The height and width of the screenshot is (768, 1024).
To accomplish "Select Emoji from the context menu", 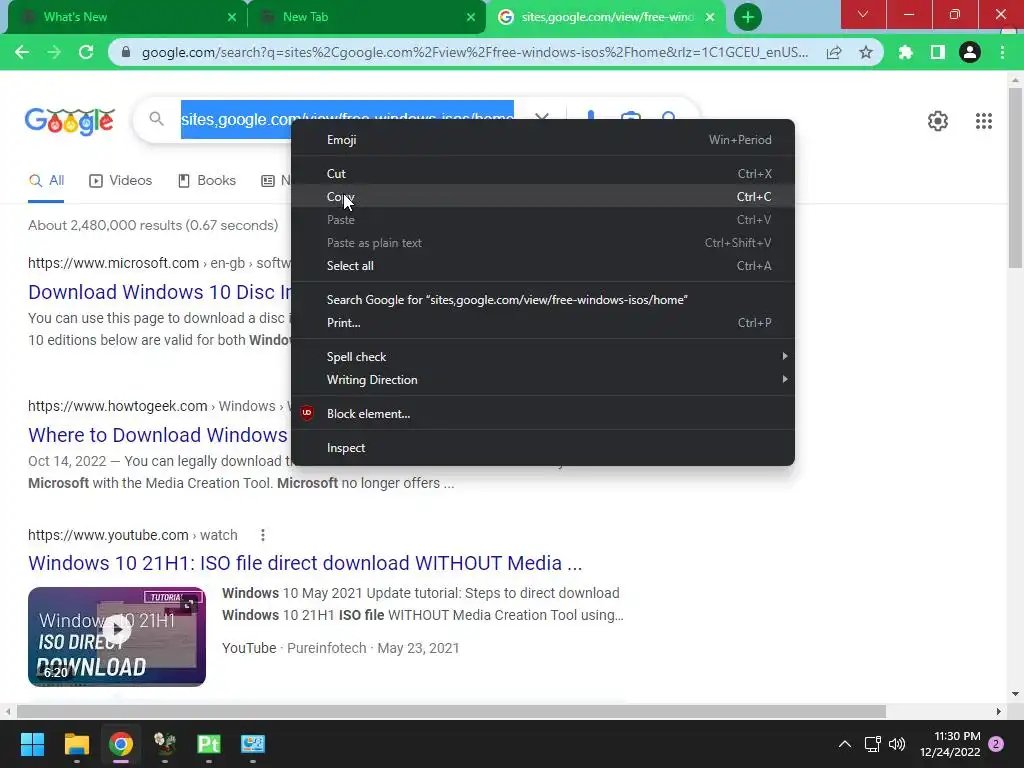I will [x=543, y=140].
